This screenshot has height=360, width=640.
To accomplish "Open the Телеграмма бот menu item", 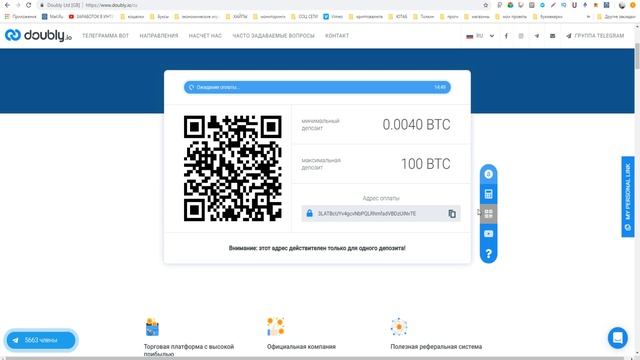I will [x=105, y=36].
